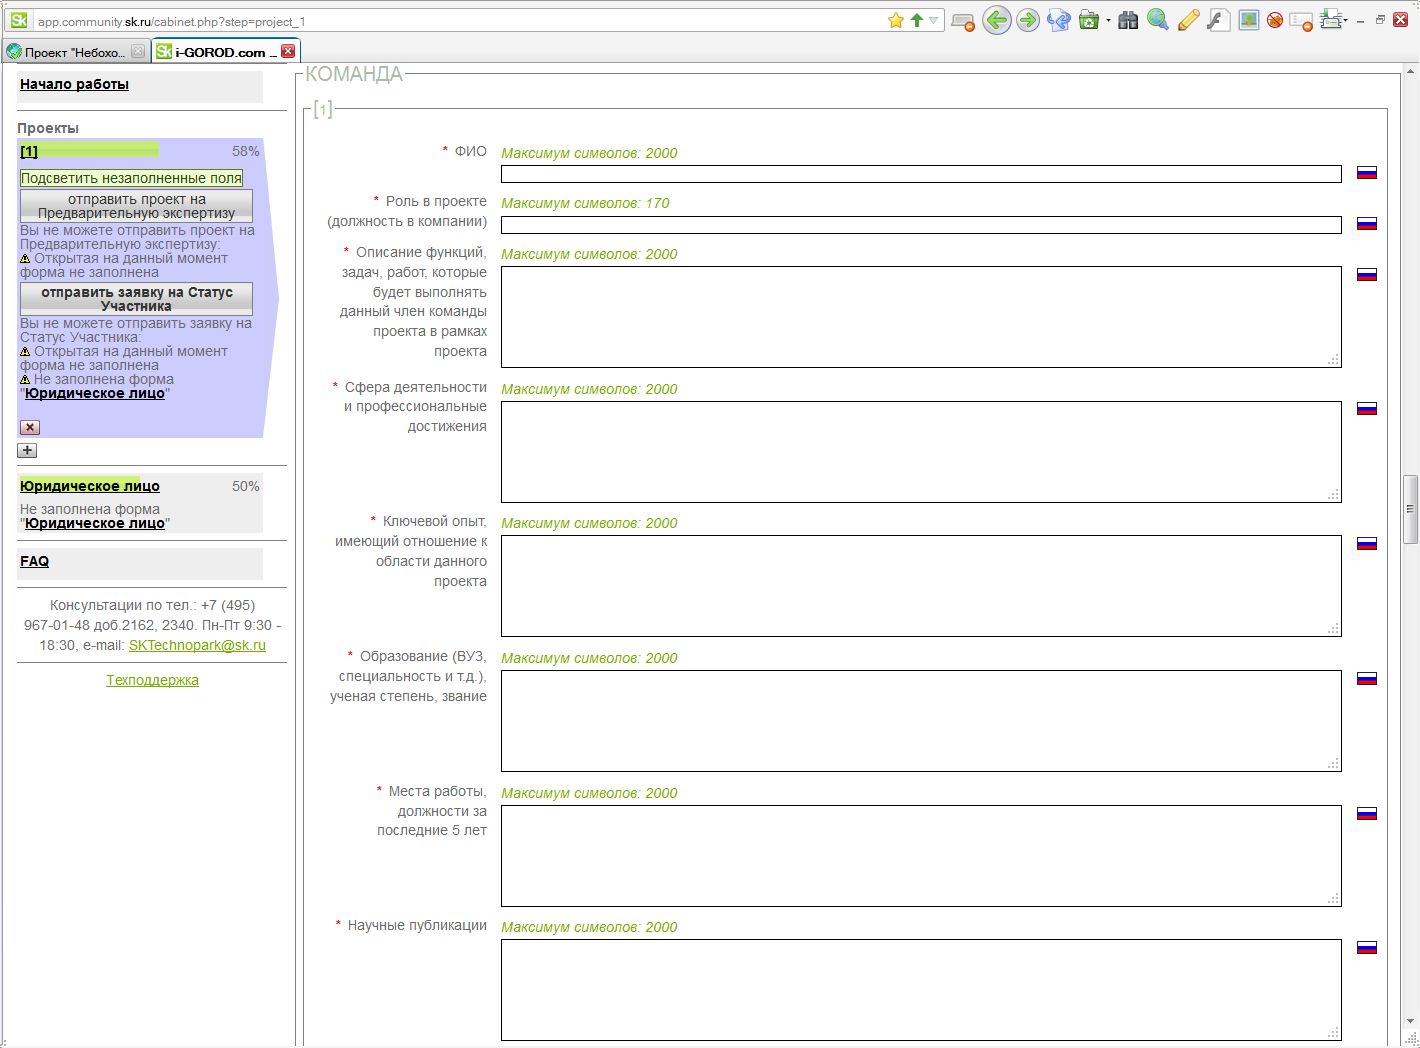The height and width of the screenshot is (1048, 1420).
Task: Click the back navigation arrow
Action: pos(996,20)
